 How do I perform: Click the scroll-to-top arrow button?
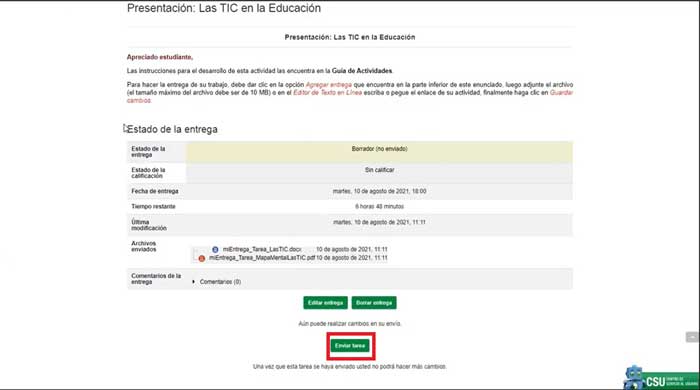(x=692, y=337)
